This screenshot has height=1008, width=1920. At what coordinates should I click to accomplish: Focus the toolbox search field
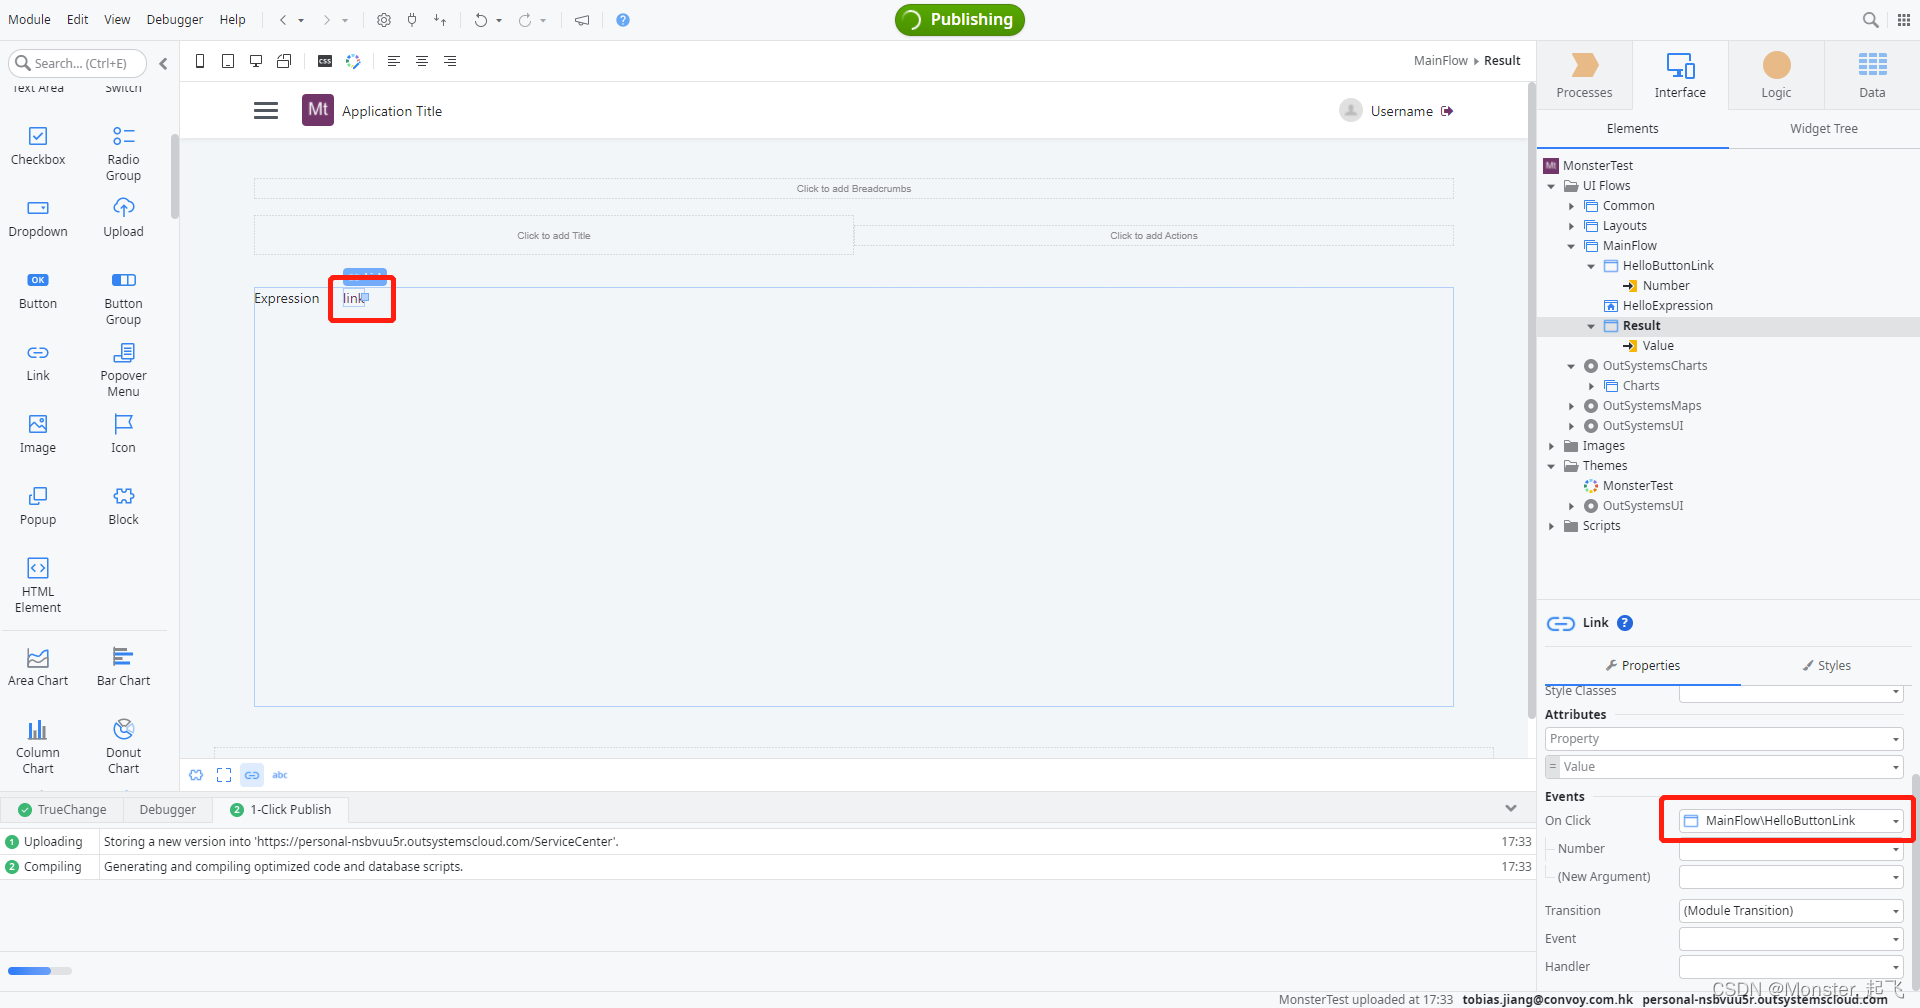click(x=78, y=63)
